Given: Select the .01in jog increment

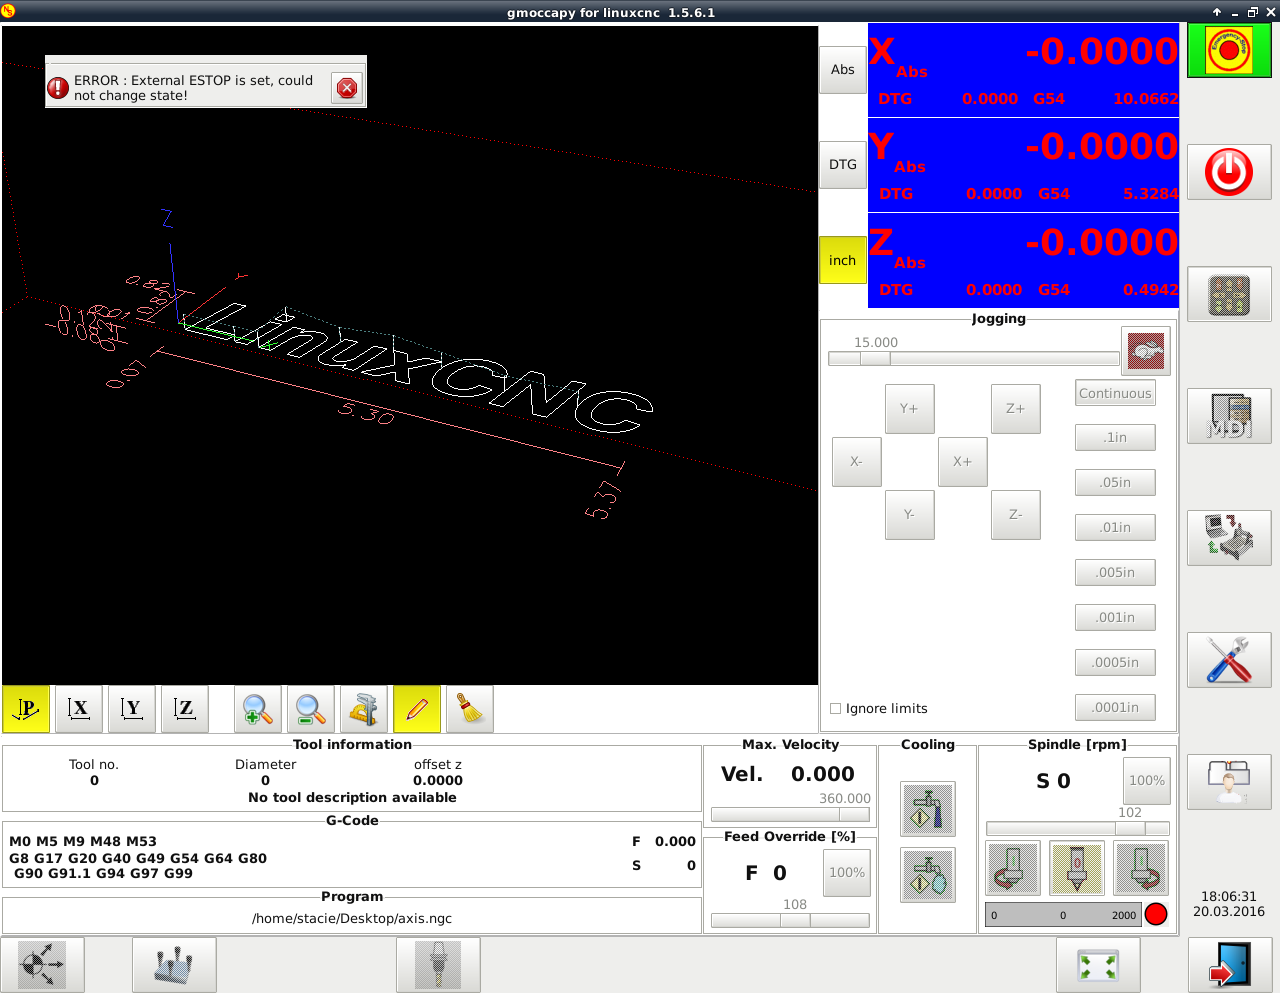Looking at the screenshot, I should pos(1116,528).
